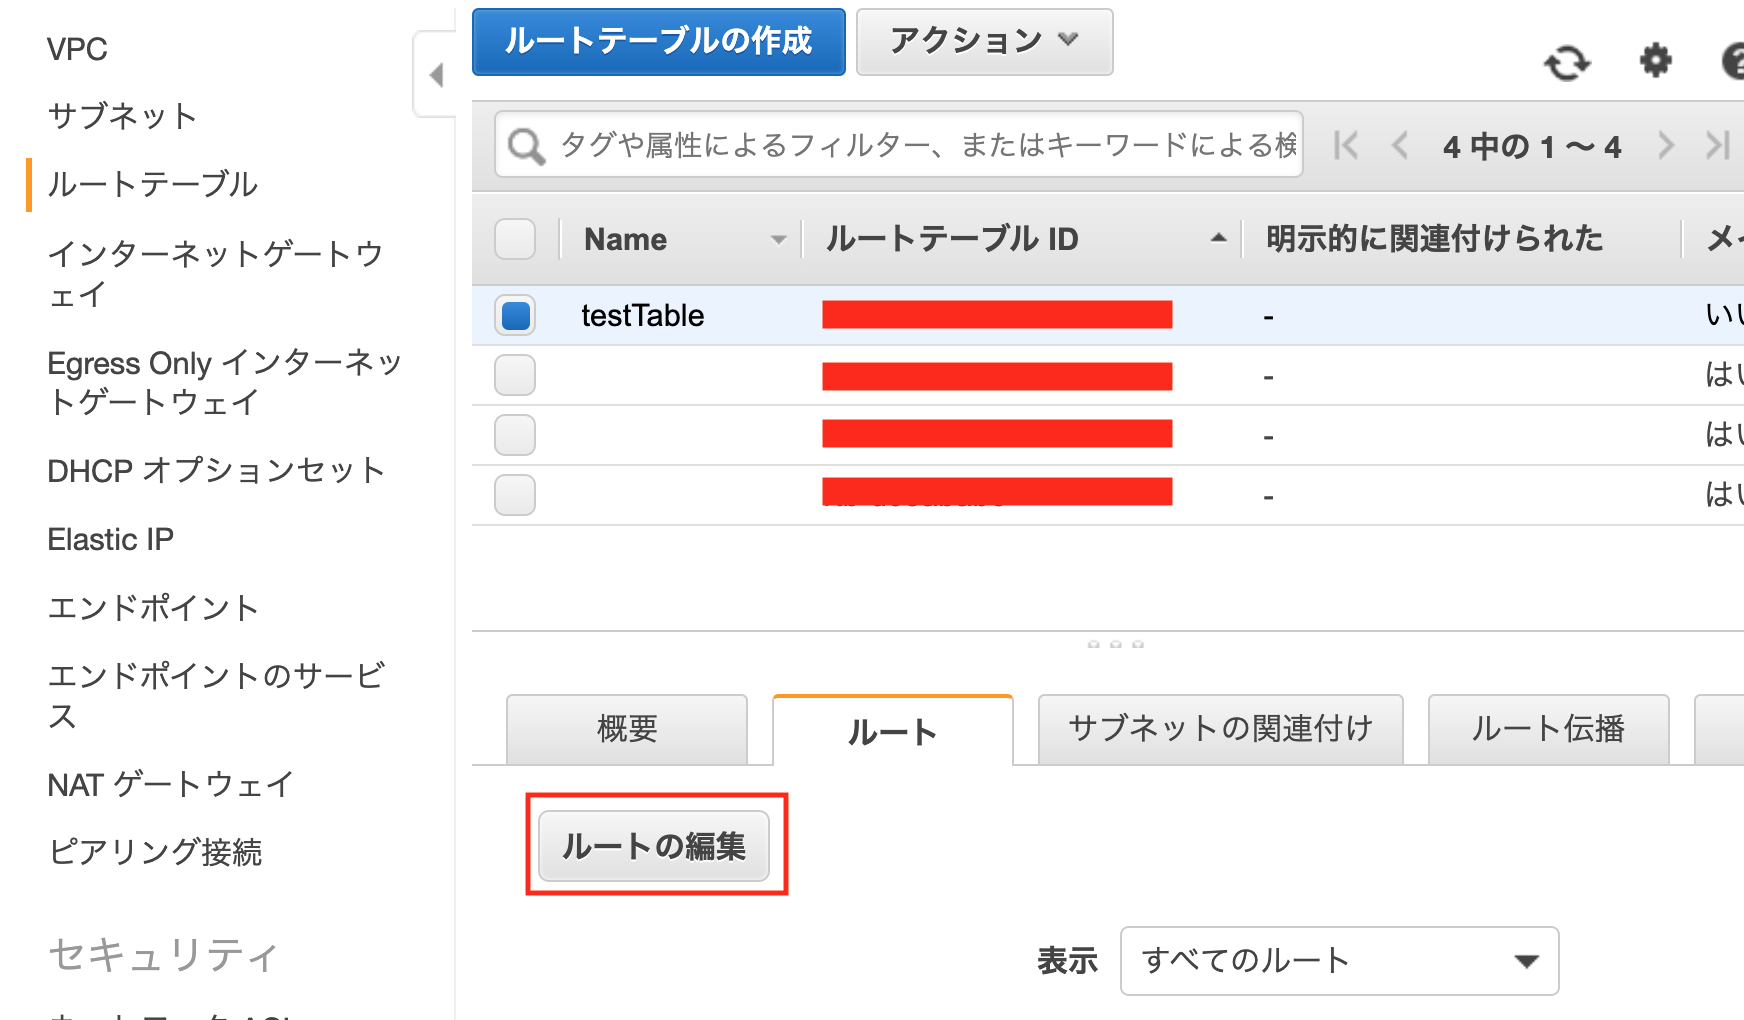
Task: Jump to last page of results
Action: 1717,146
